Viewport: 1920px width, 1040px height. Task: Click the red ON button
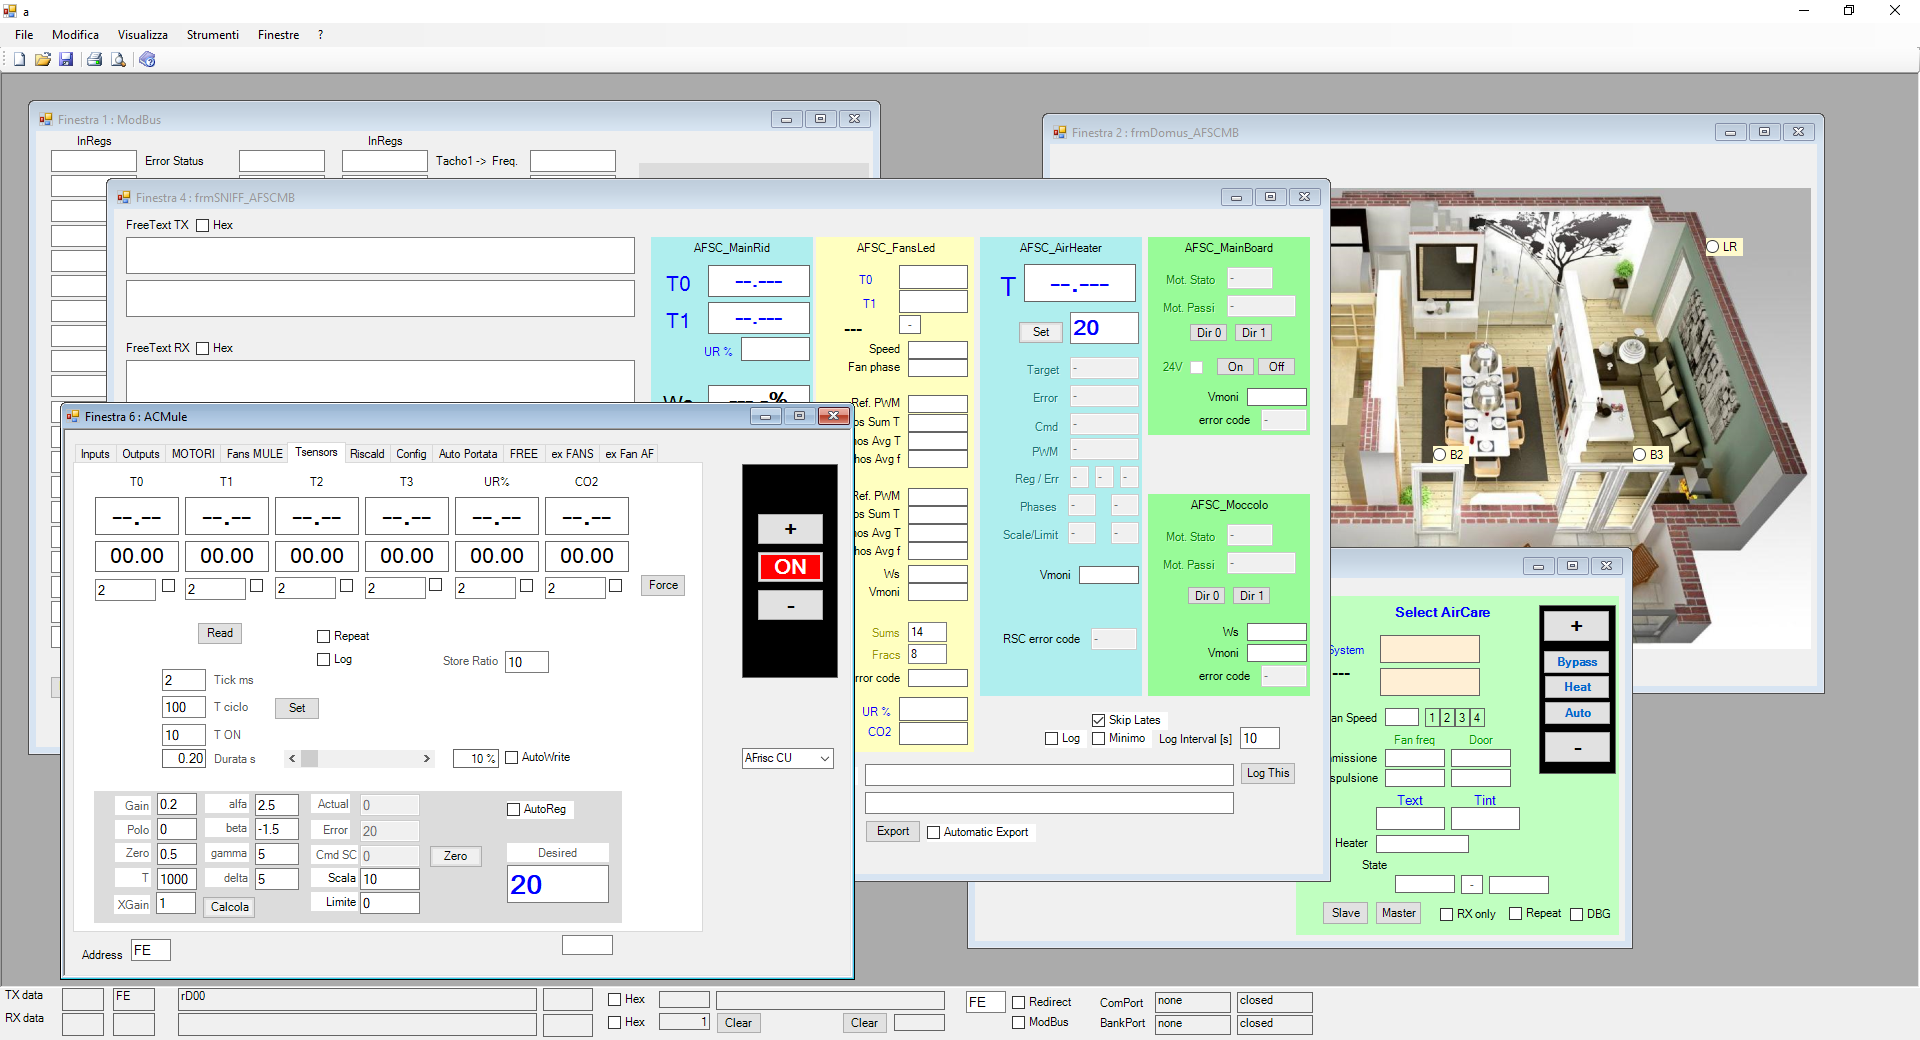(790, 568)
